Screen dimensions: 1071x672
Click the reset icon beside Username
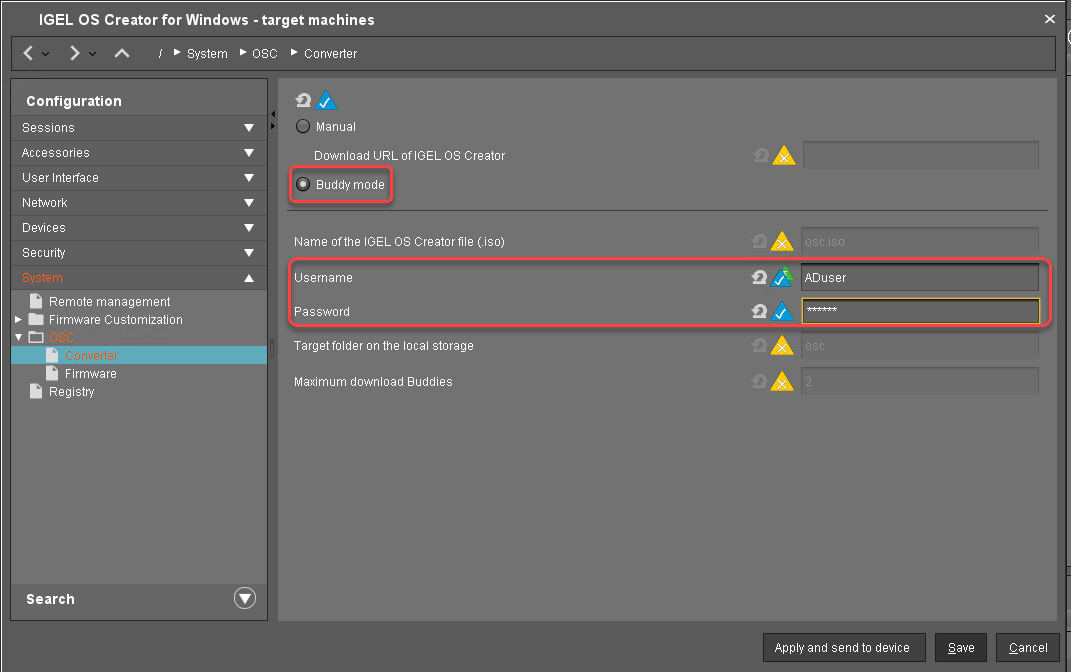(759, 277)
